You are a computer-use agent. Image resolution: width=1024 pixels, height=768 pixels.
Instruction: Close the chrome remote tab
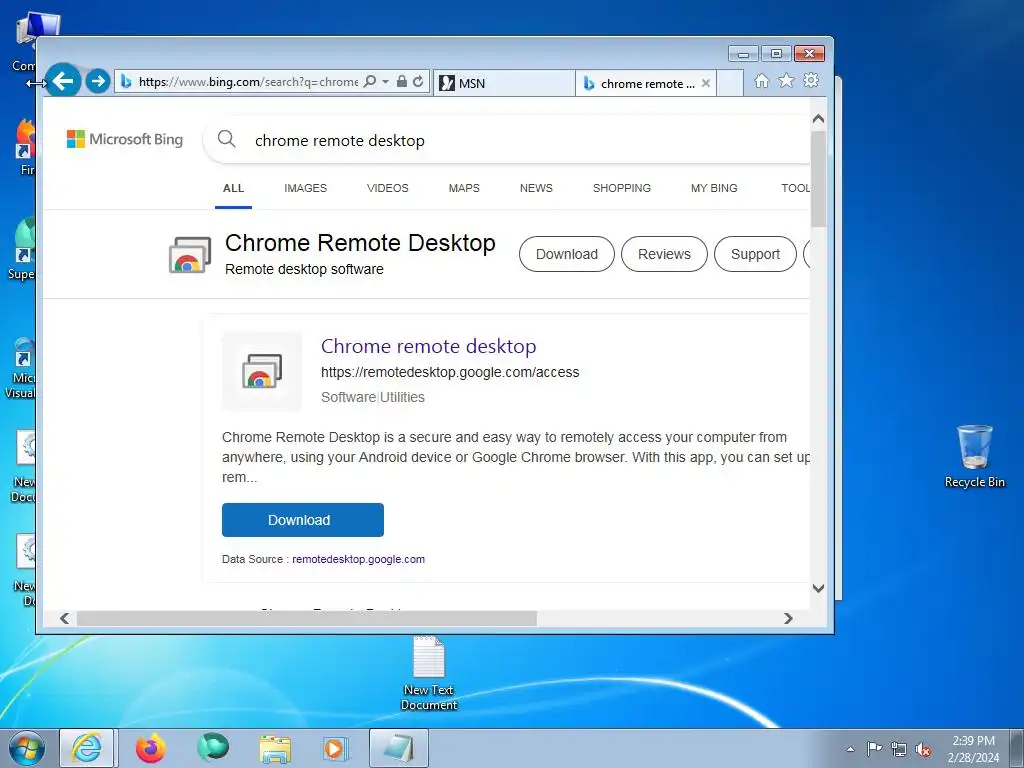(706, 83)
